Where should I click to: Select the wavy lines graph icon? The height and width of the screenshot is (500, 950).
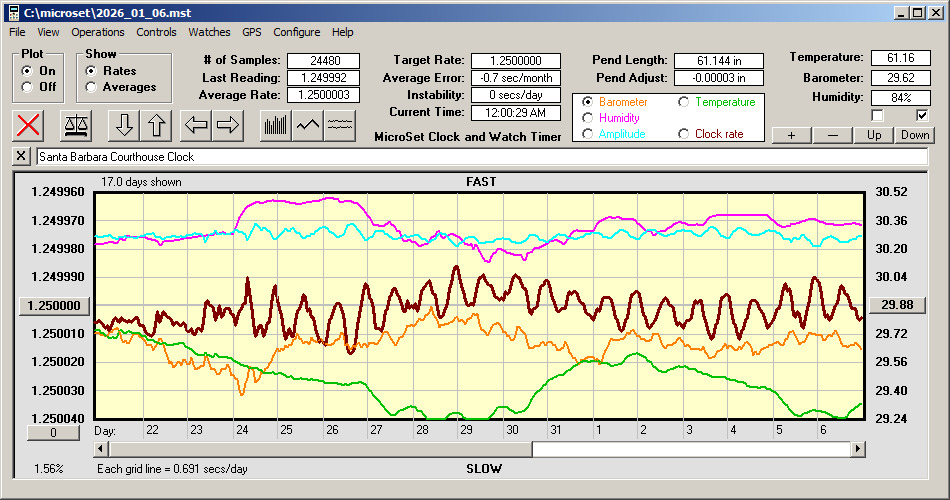pos(341,125)
